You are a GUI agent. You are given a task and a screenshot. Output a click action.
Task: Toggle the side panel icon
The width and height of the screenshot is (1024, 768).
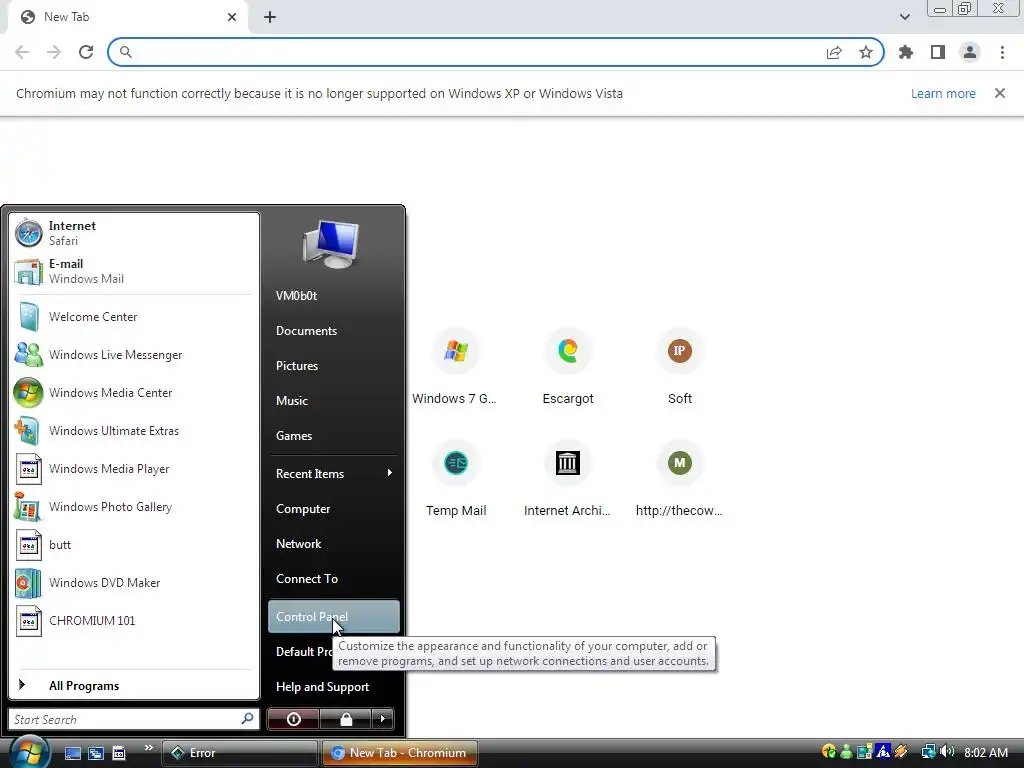[x=938, y=52]
